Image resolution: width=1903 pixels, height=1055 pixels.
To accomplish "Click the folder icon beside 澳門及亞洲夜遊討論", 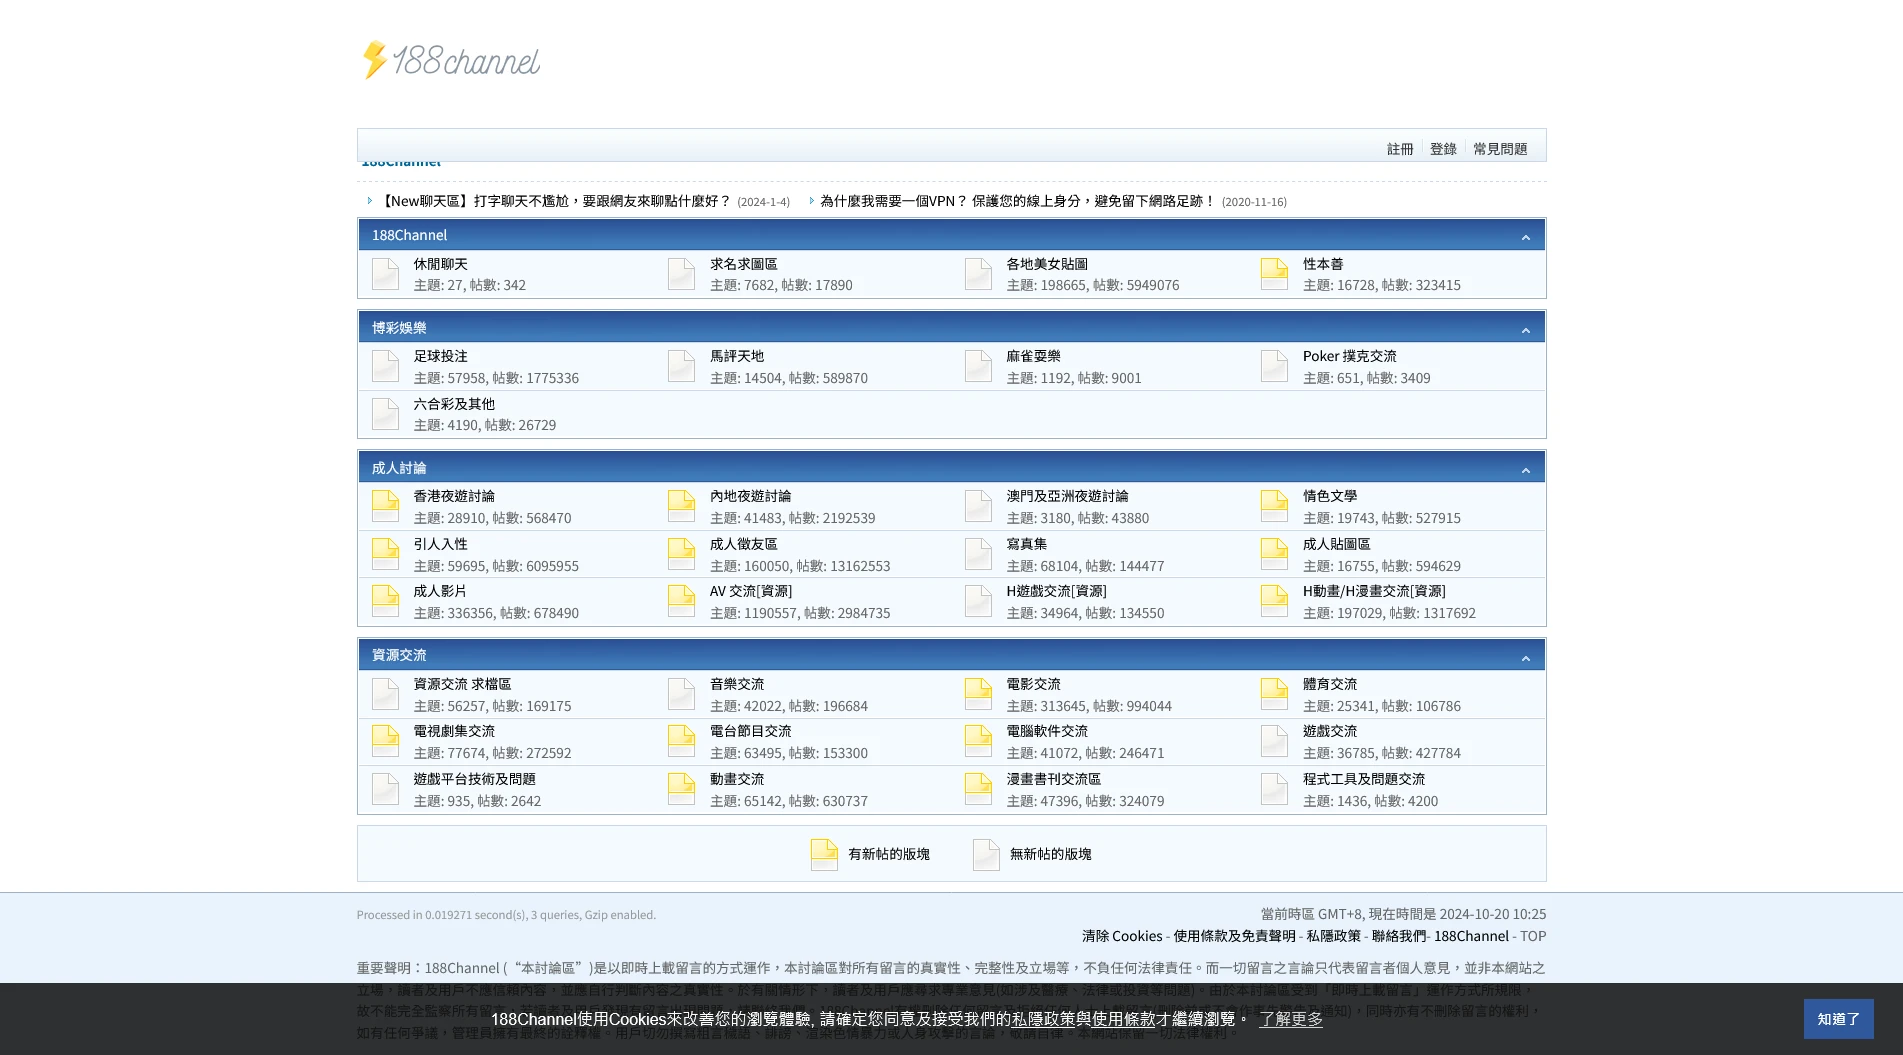I will [x=978, y=506].
